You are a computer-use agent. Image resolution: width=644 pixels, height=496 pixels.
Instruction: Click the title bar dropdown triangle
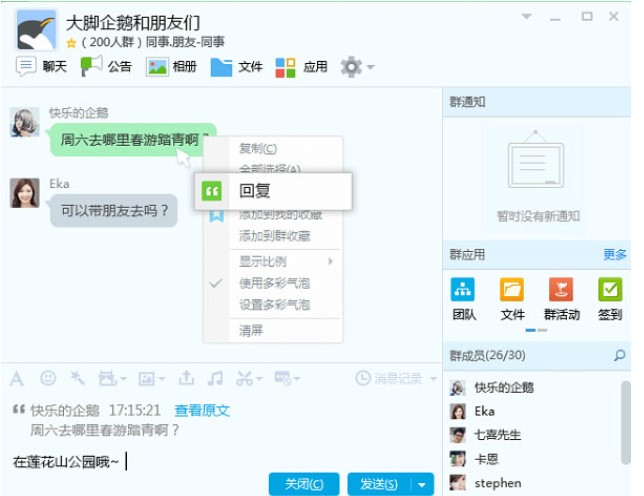[527, 16]
